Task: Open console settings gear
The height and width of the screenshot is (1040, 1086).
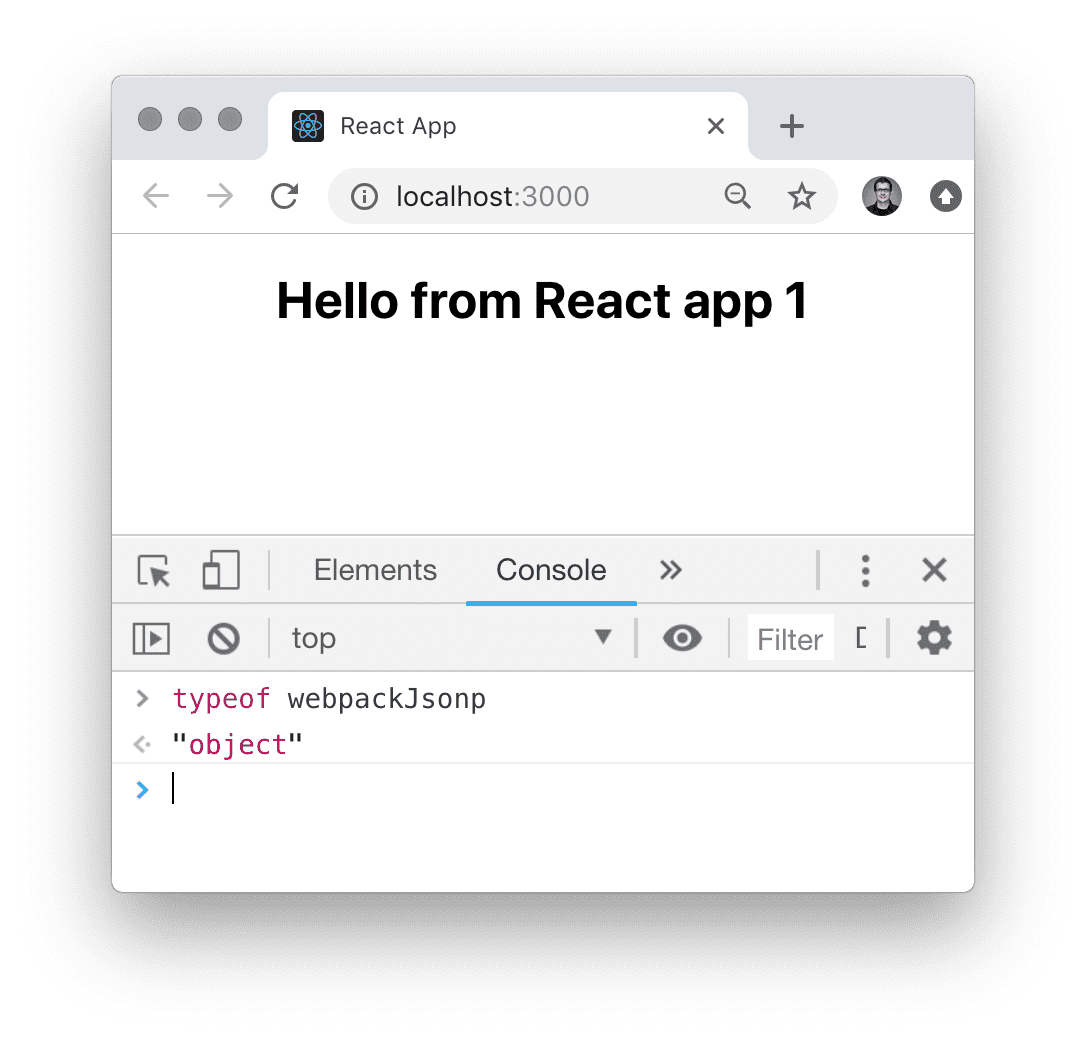Action: (x=934, y=638)
